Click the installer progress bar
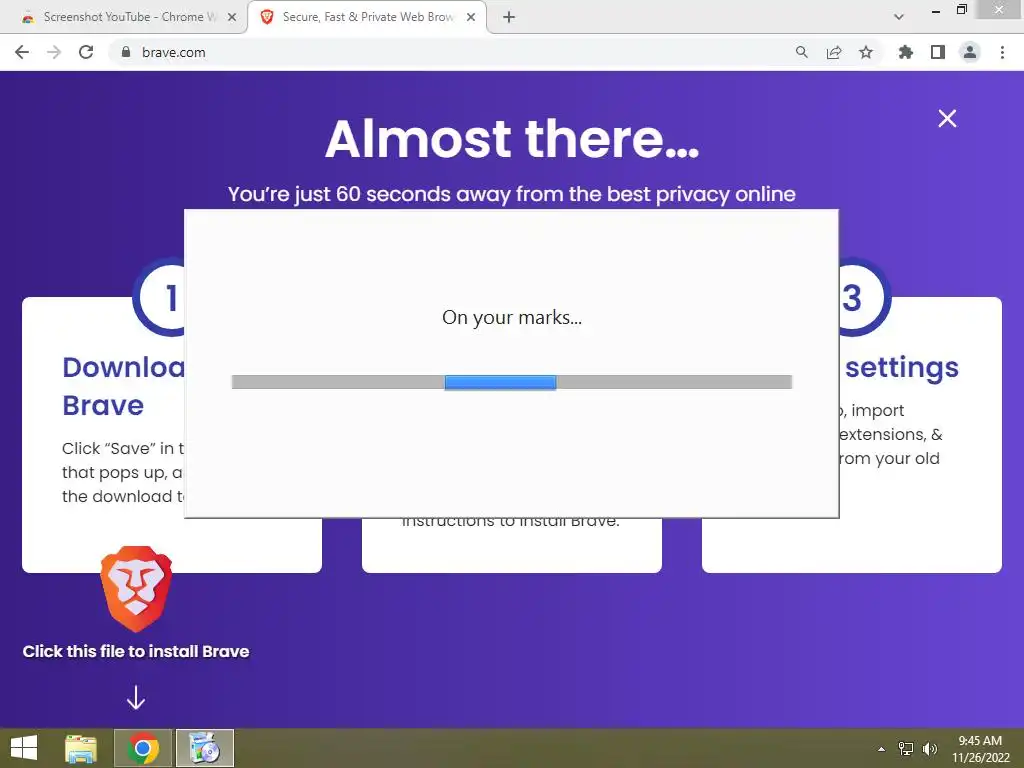The width and height of the screenshot is (1024, 768). click(512, 382)
